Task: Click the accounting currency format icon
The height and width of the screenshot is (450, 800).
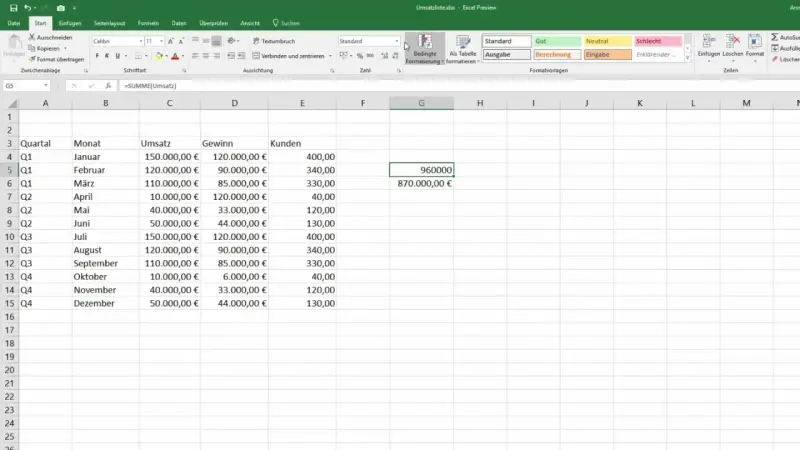Action: (x=343, y=56)
